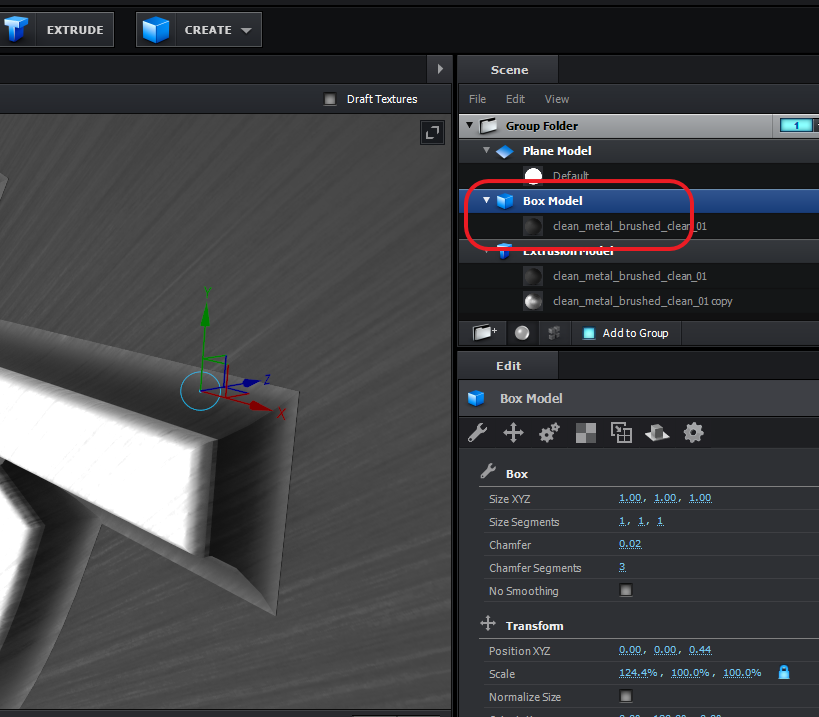Viewport: 819px width, 717px height.
Task: Open the wrench Box properties tab
Action: click(x=477, y=433)
